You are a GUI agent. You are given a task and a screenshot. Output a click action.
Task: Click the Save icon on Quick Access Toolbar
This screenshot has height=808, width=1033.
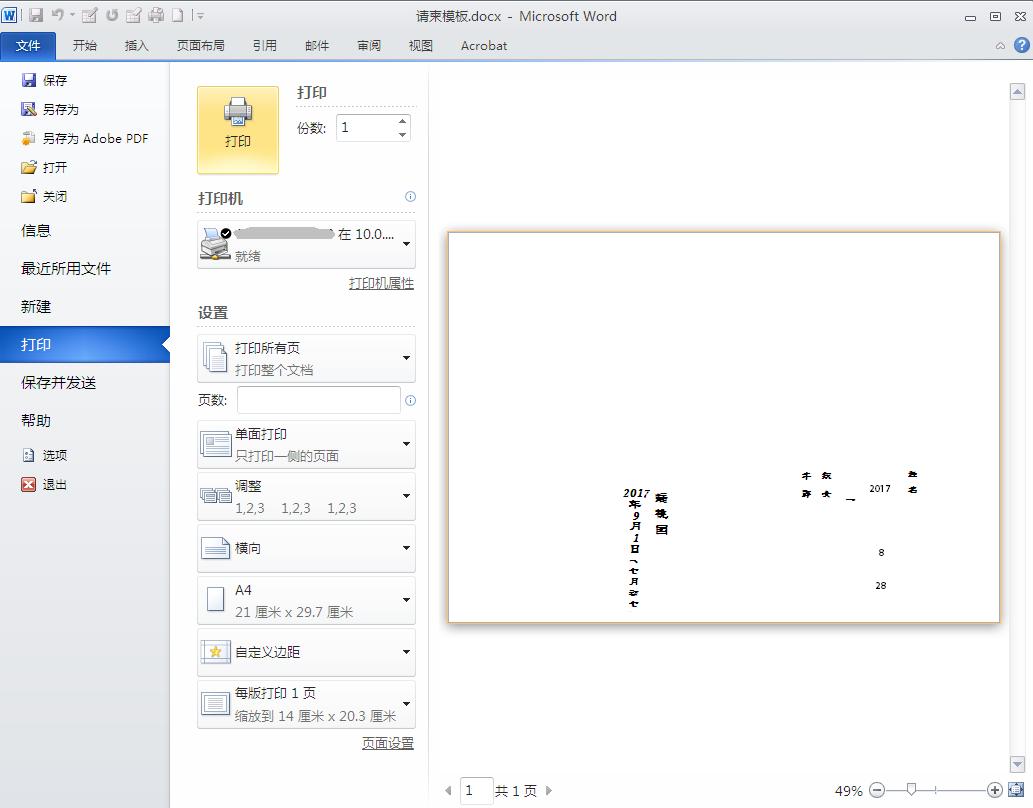pyautogui.click(x=36, y=15)
